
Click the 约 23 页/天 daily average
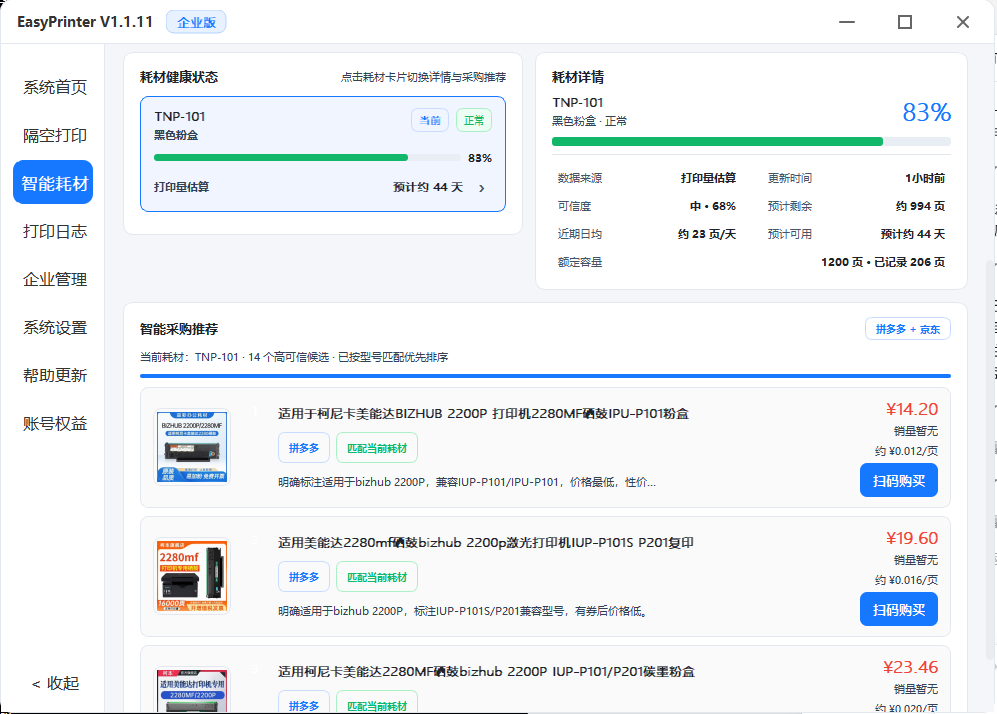(706, 234)
